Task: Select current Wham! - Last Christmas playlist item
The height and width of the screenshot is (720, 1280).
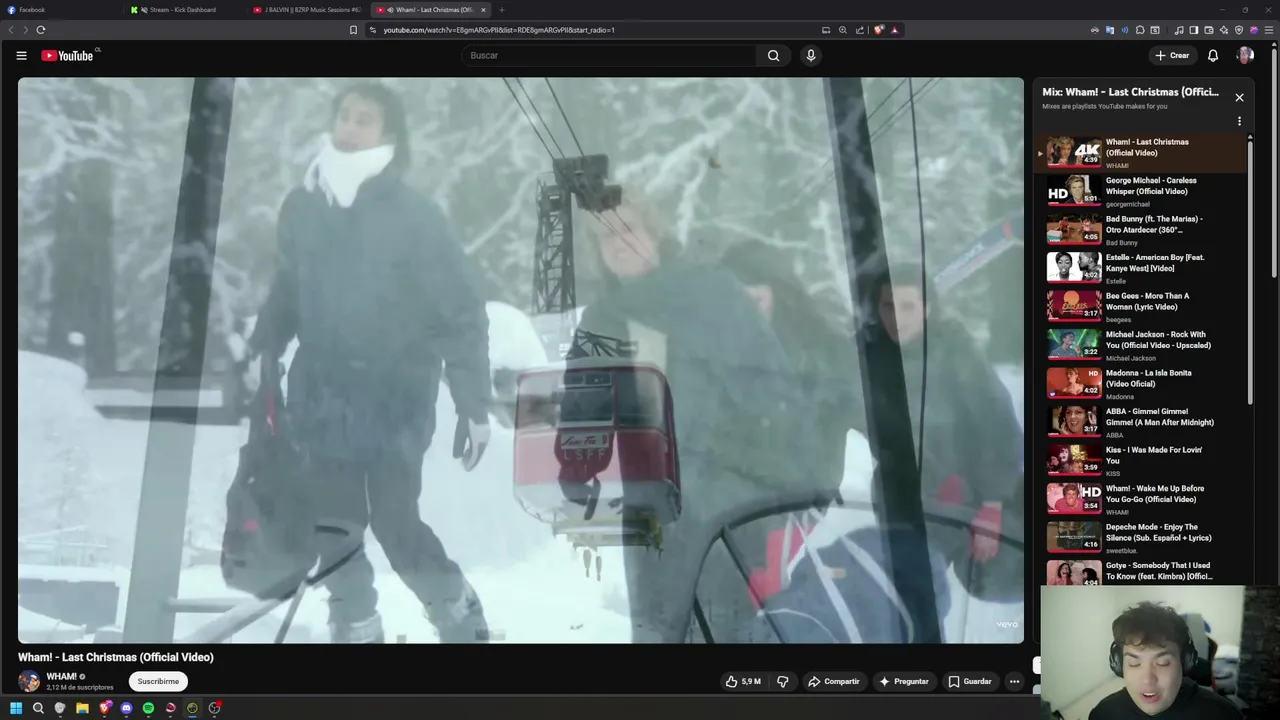Action: click(1140, 153)
